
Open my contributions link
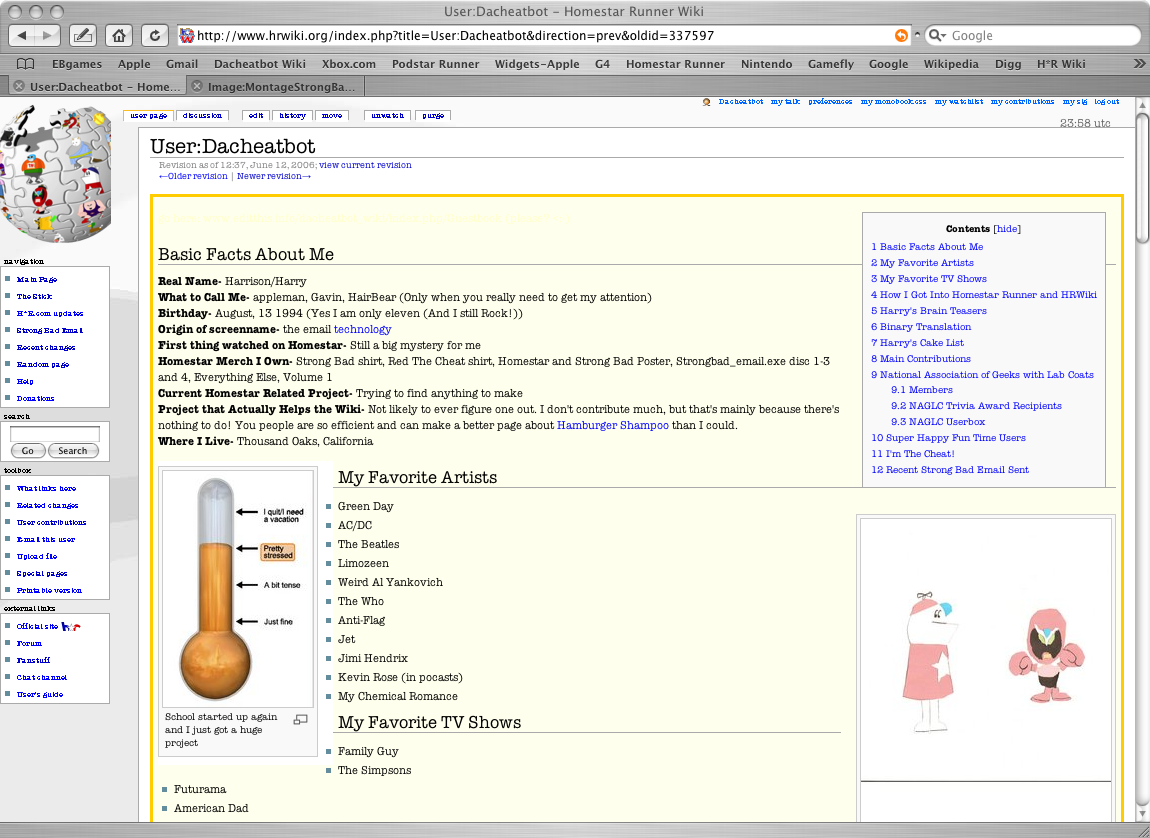(1022, 102)
